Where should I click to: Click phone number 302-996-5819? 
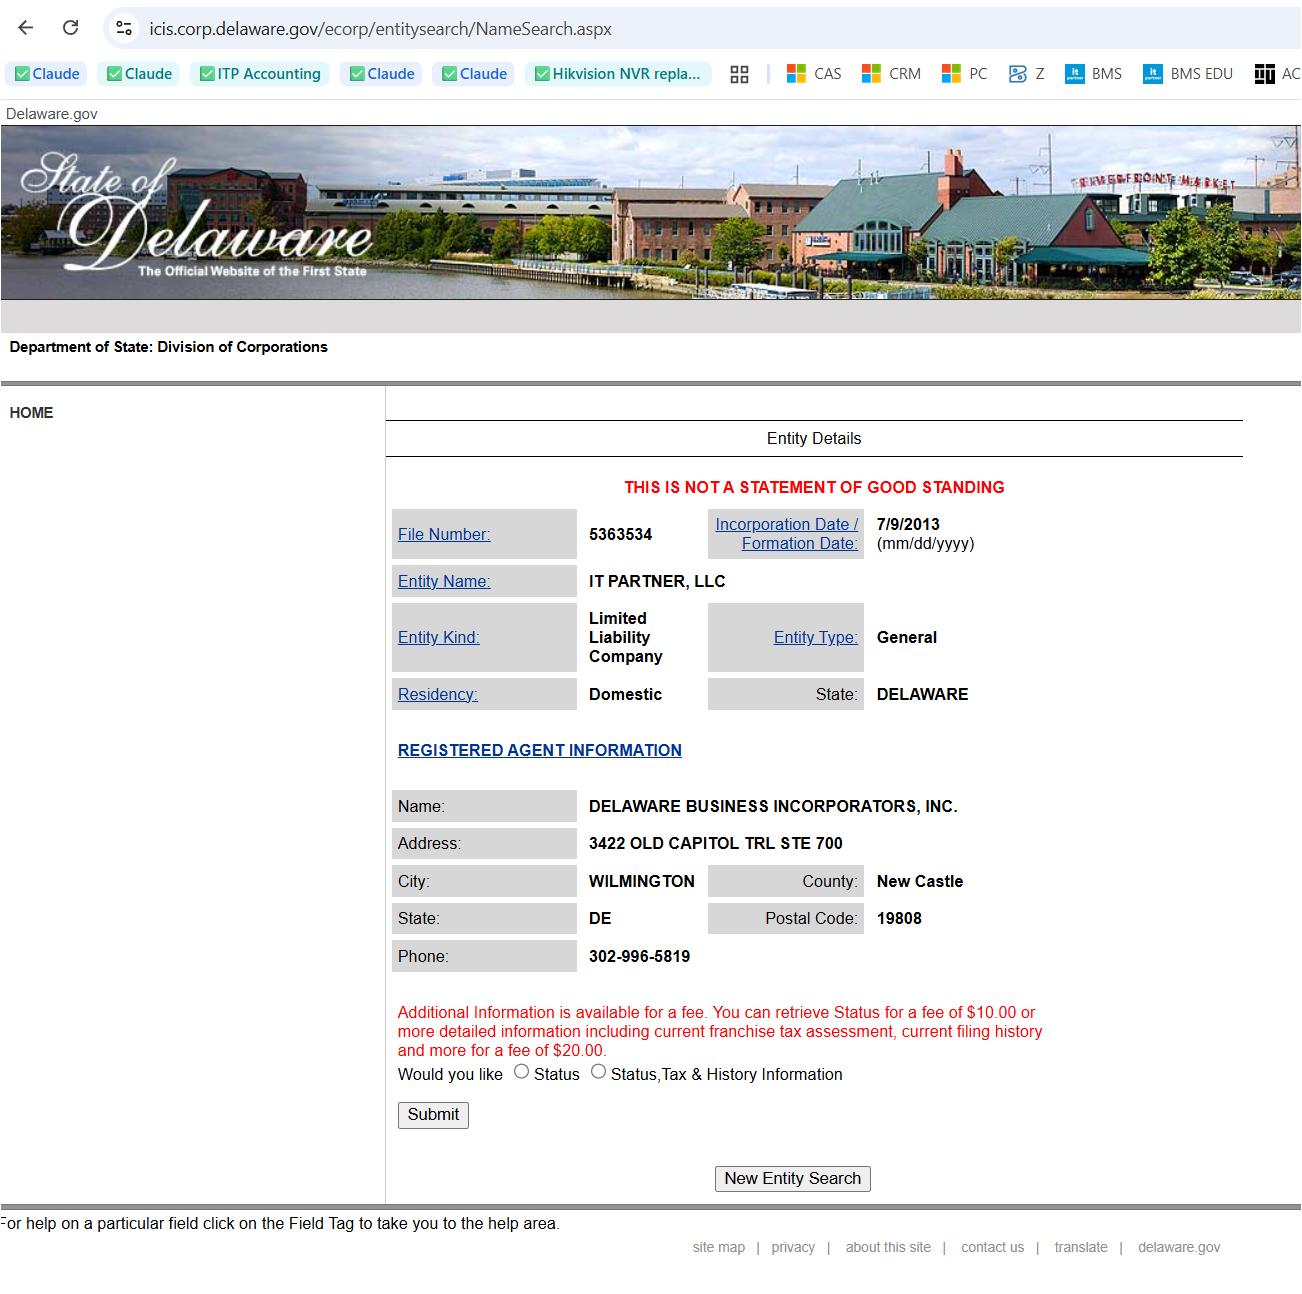[x=639, y=956]
